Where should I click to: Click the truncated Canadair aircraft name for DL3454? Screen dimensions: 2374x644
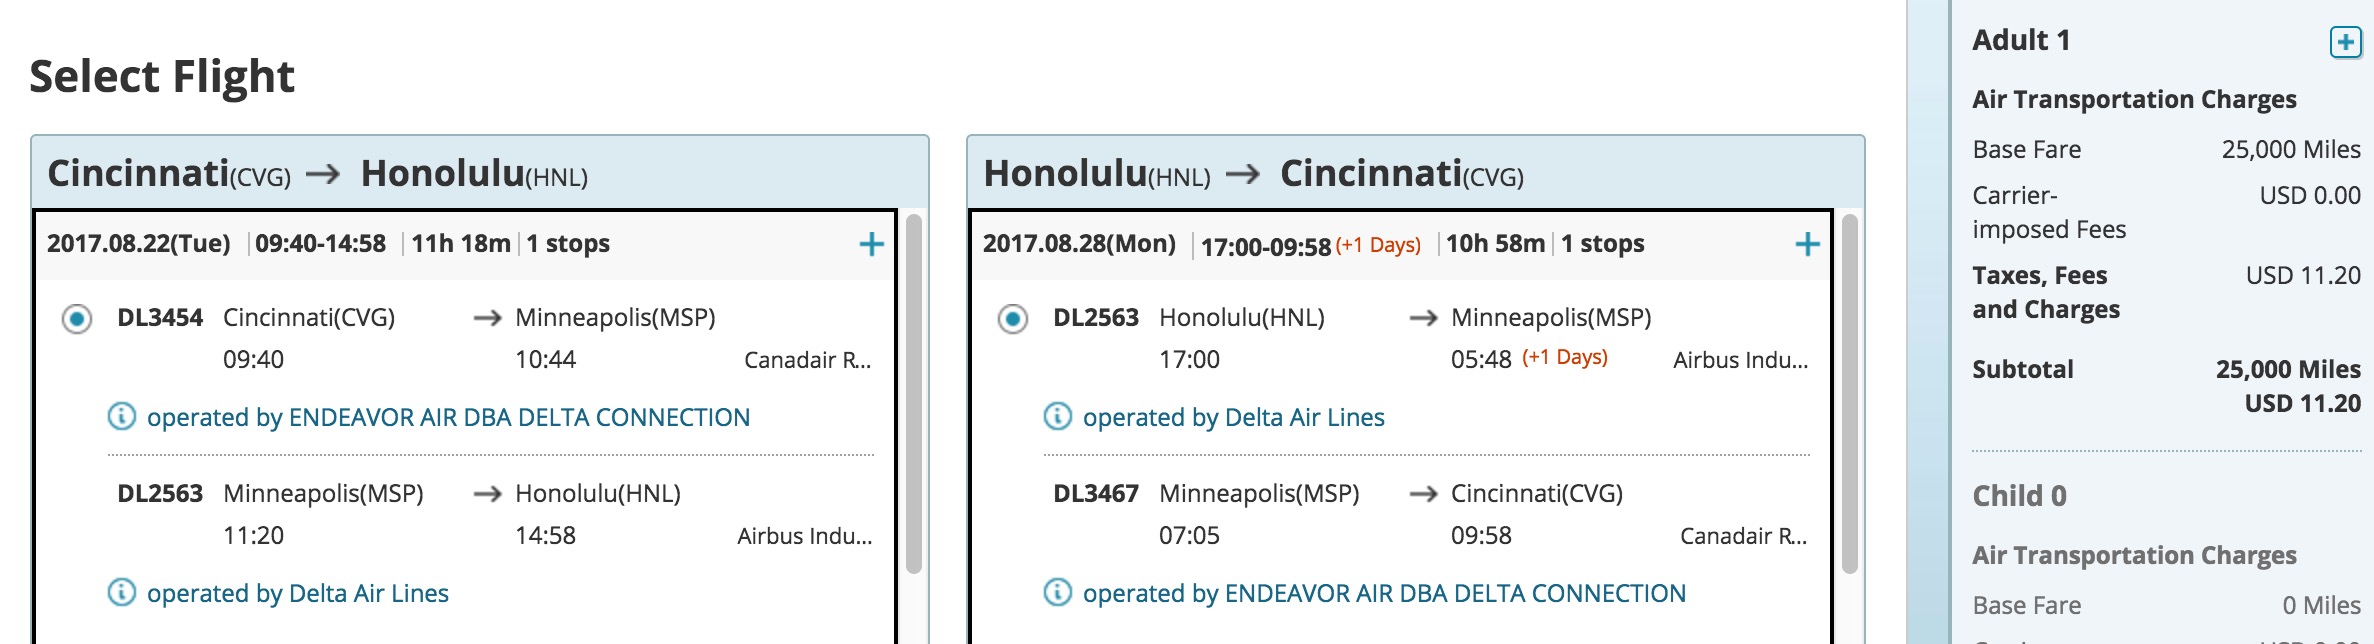pyautogui.click(x=807, y=360)
